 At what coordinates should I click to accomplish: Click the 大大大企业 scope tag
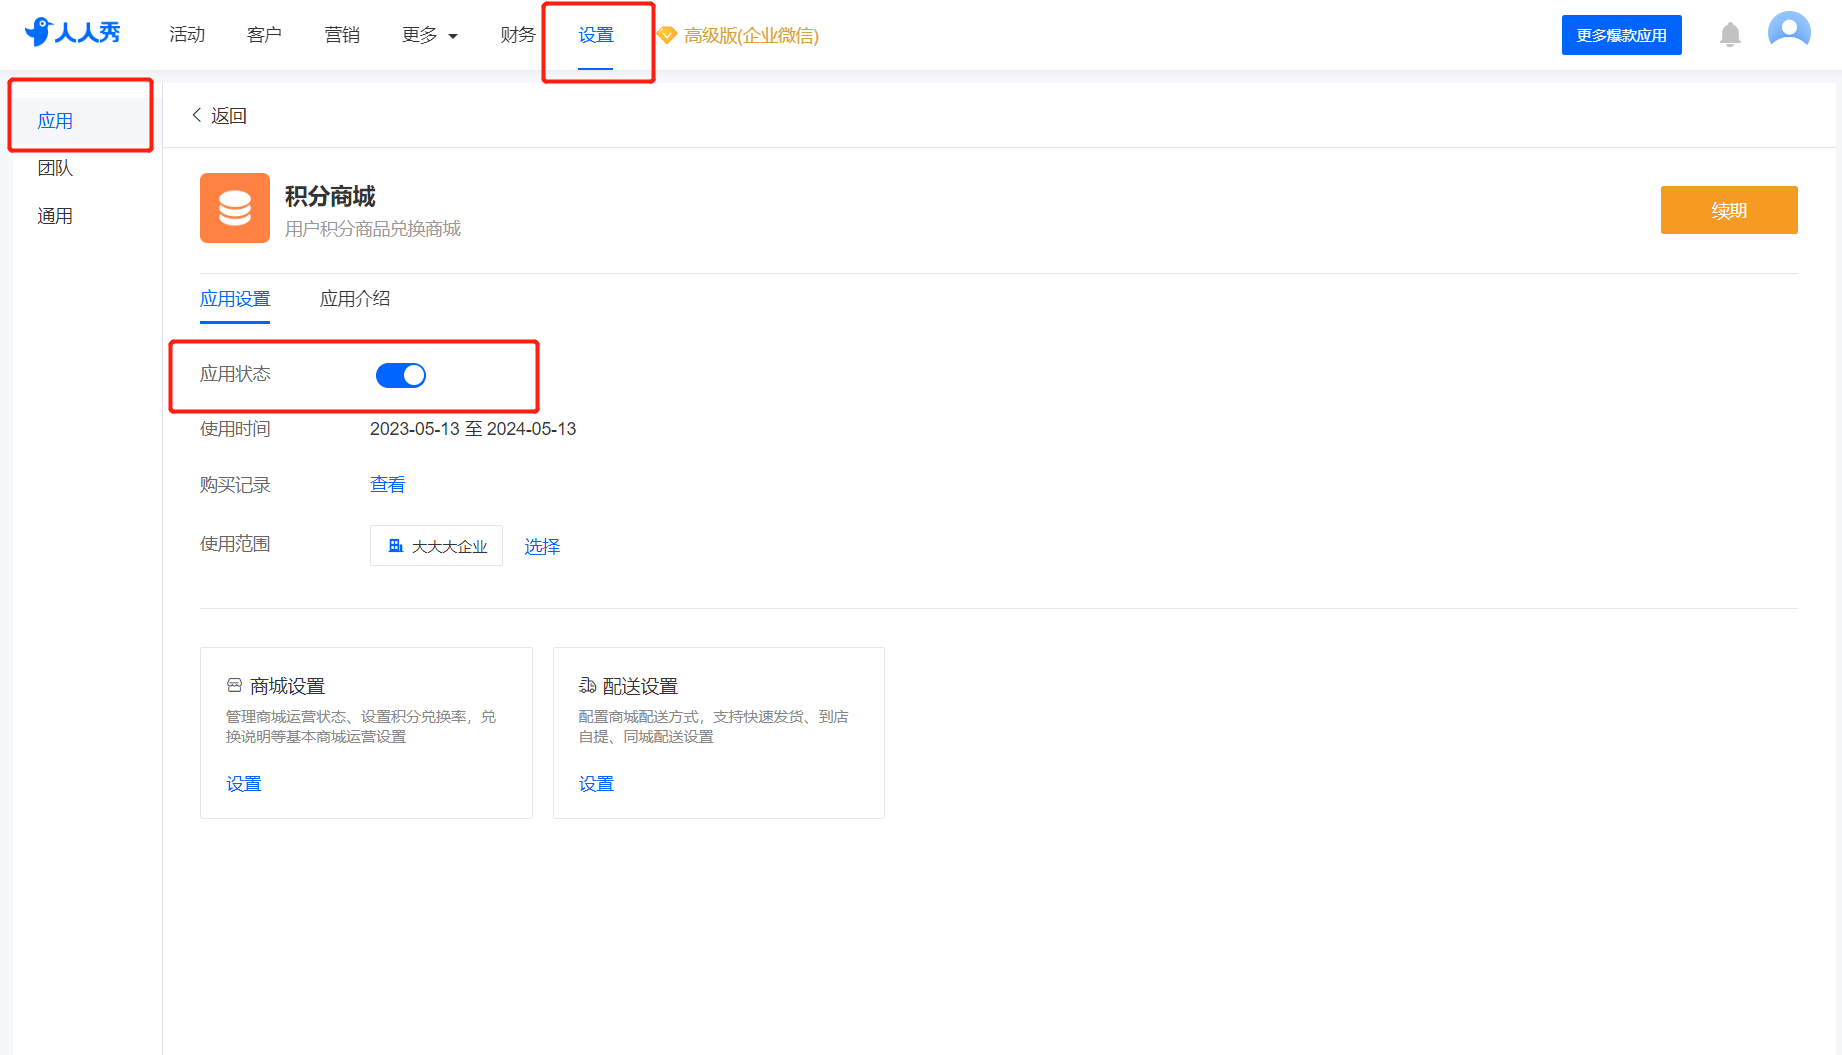(436, 546)
